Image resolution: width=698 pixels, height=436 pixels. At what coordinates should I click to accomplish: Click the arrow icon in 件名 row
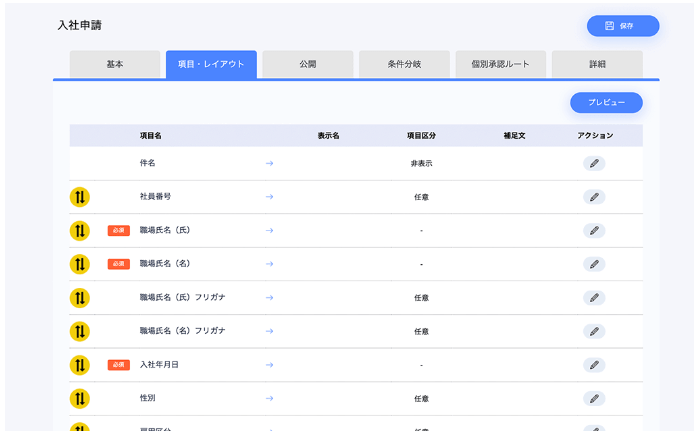[x=269, y=163]
